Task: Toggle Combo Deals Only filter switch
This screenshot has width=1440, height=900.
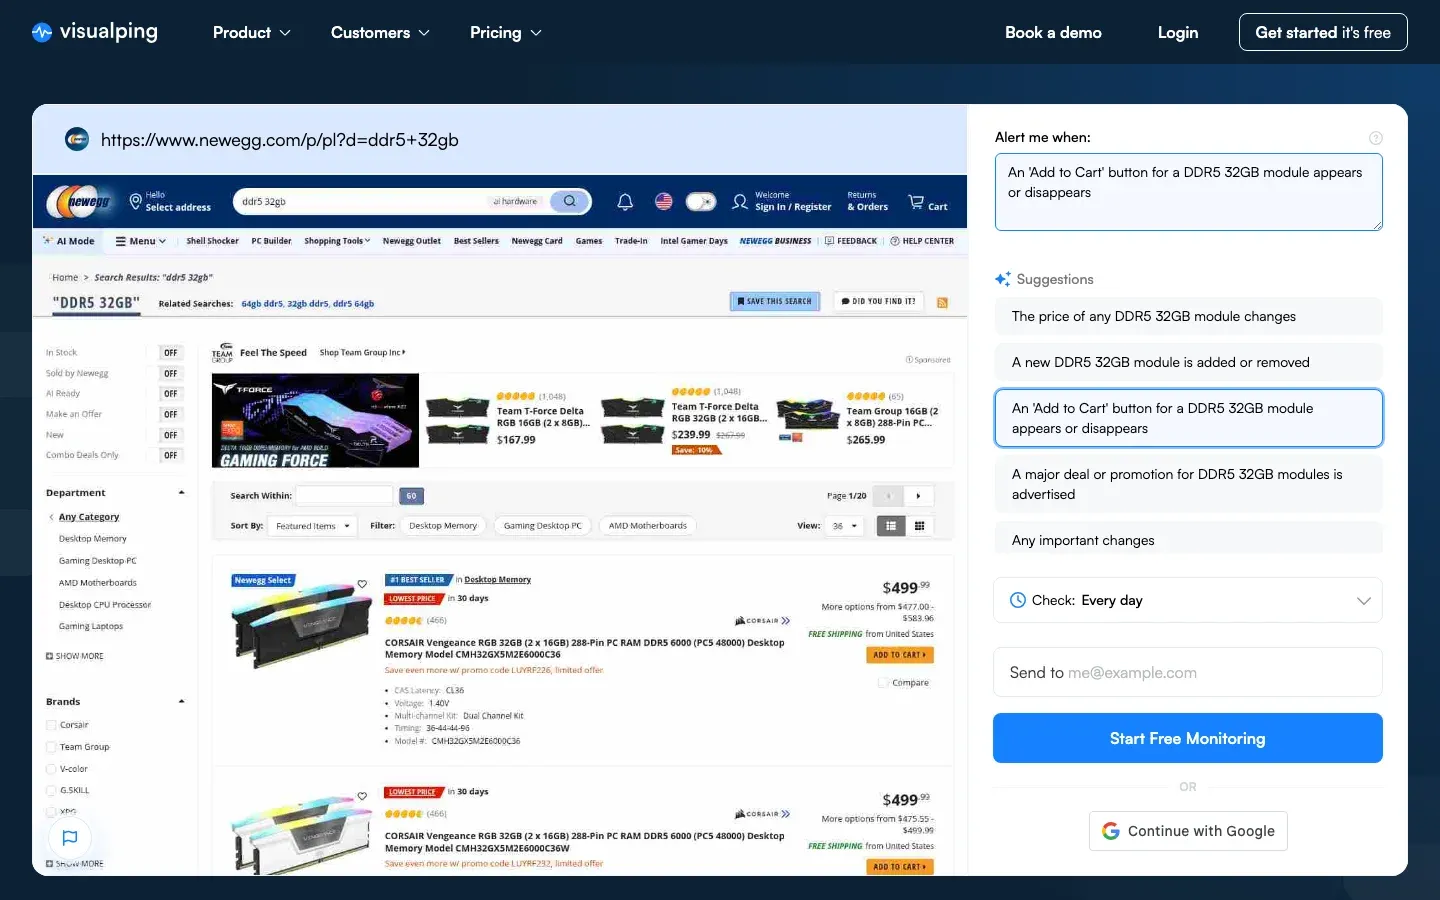Action: pos(170,455)
